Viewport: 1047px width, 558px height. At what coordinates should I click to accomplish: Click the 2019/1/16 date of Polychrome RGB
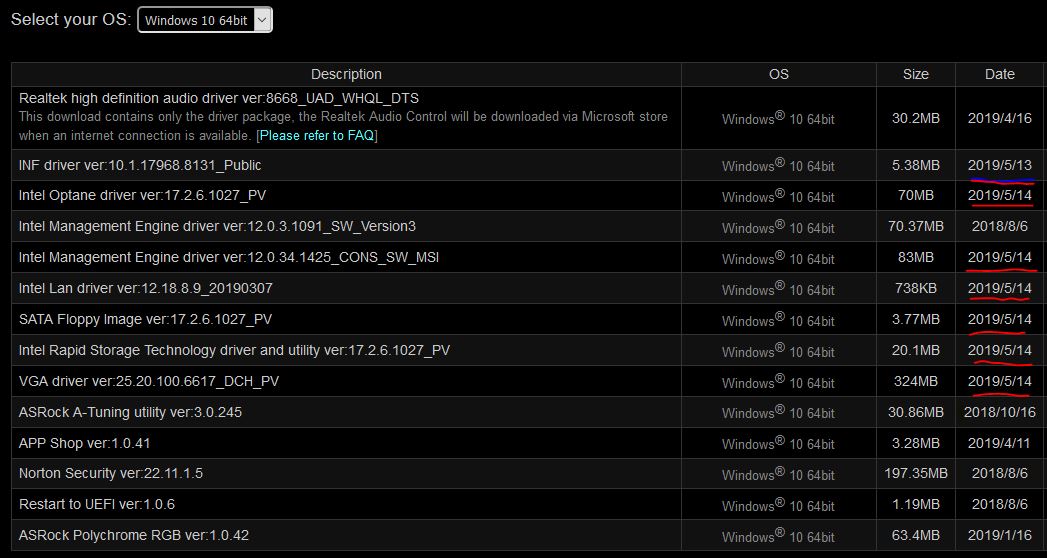tap(1000, 535)
